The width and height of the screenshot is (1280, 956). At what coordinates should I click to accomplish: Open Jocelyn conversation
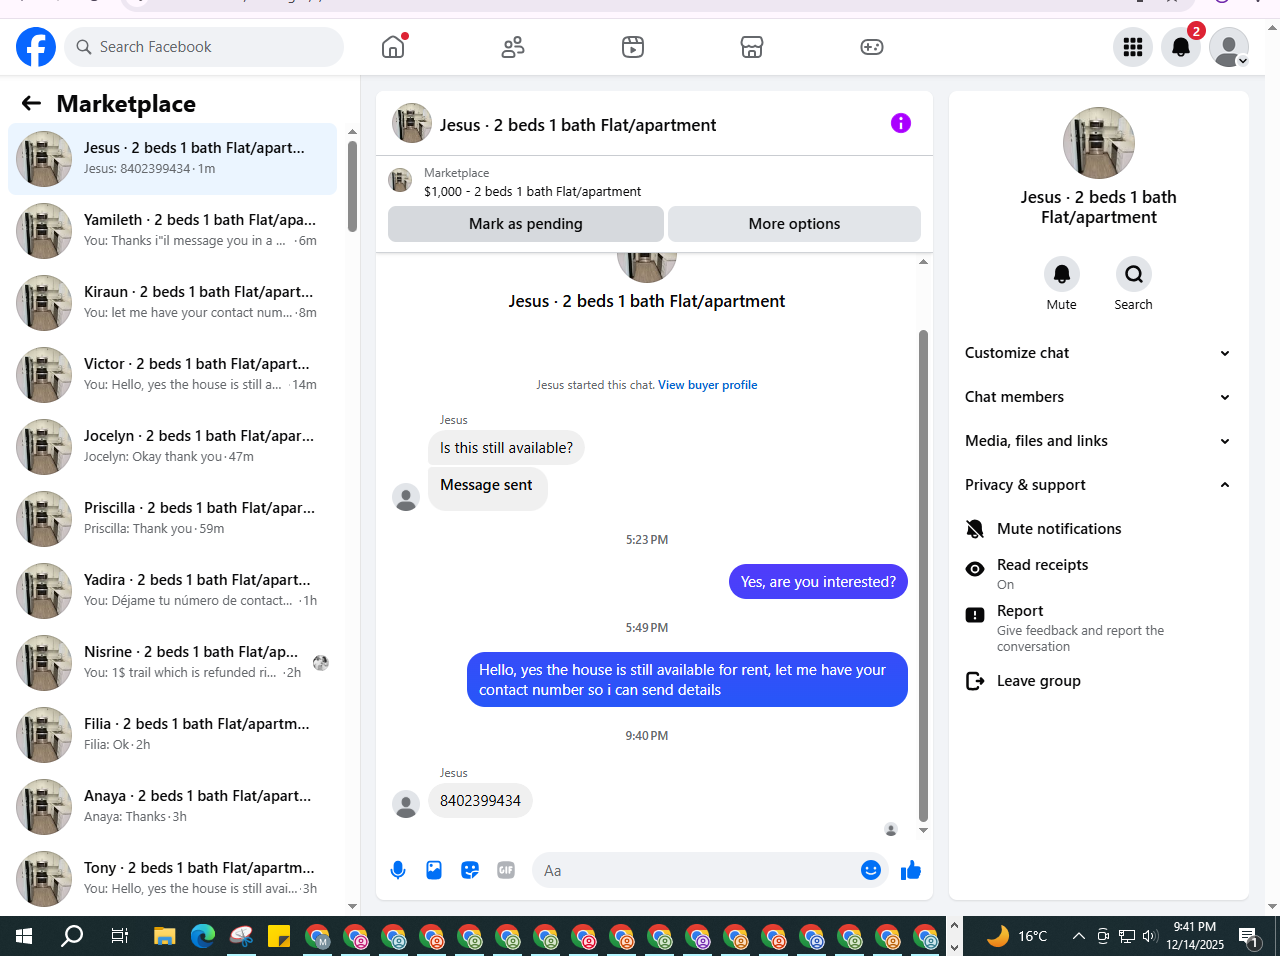[x=172, y=447]
